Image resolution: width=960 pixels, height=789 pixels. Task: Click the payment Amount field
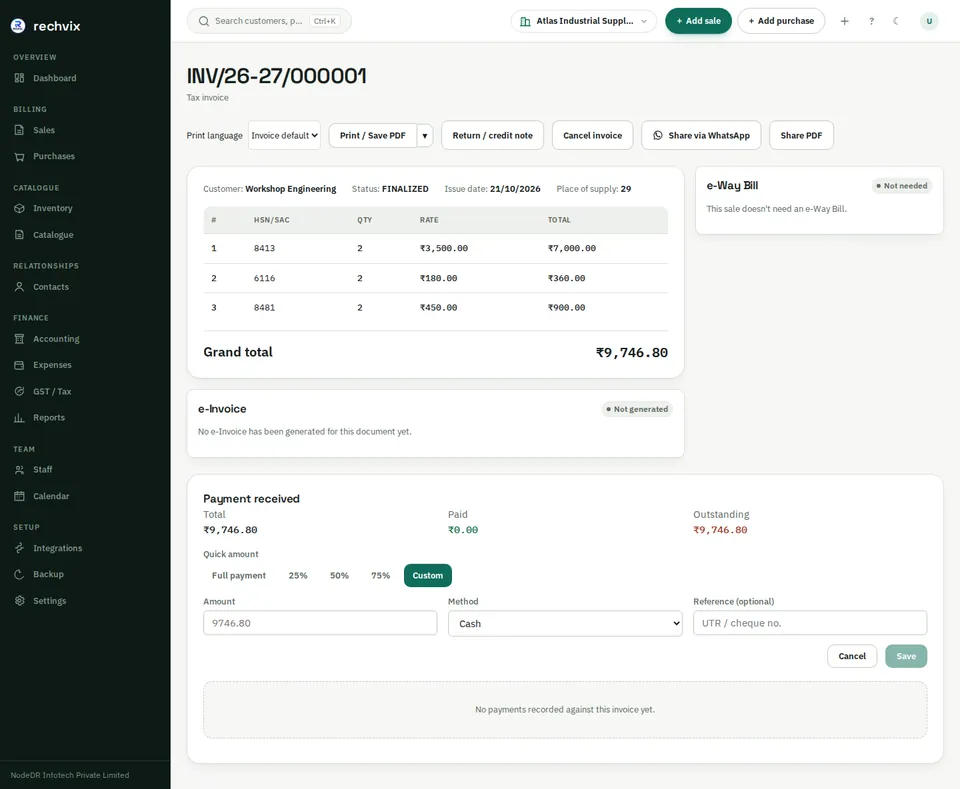(320, 623)
